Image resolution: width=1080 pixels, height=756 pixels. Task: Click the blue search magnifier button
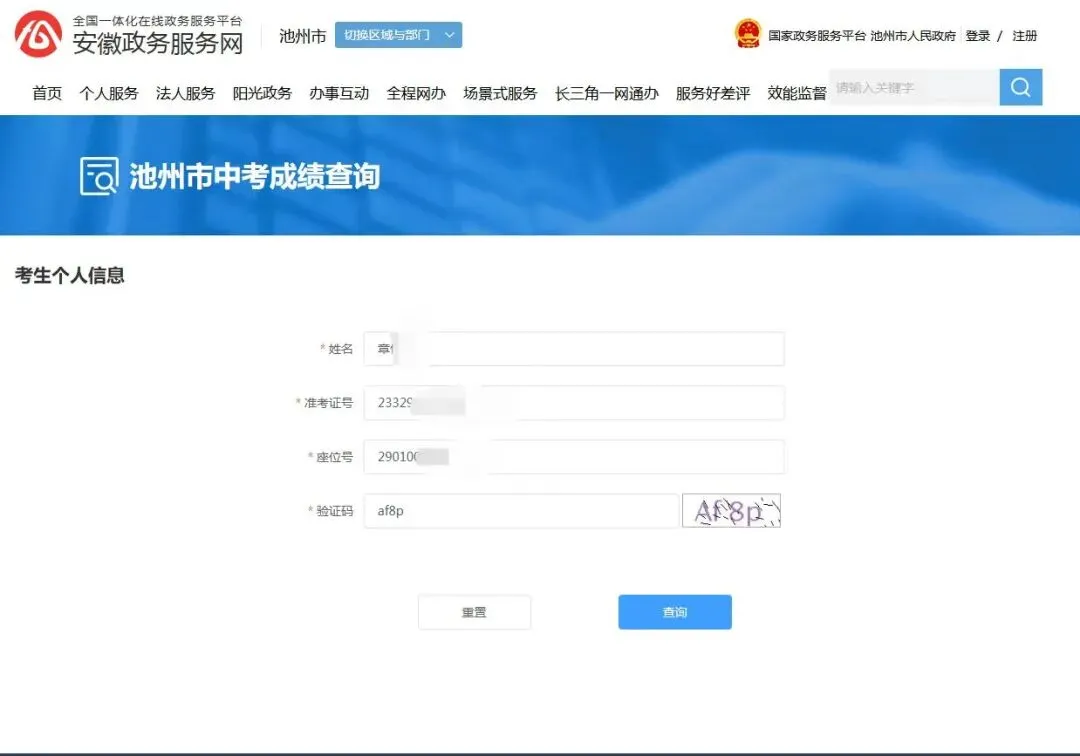pos(1021,87)
